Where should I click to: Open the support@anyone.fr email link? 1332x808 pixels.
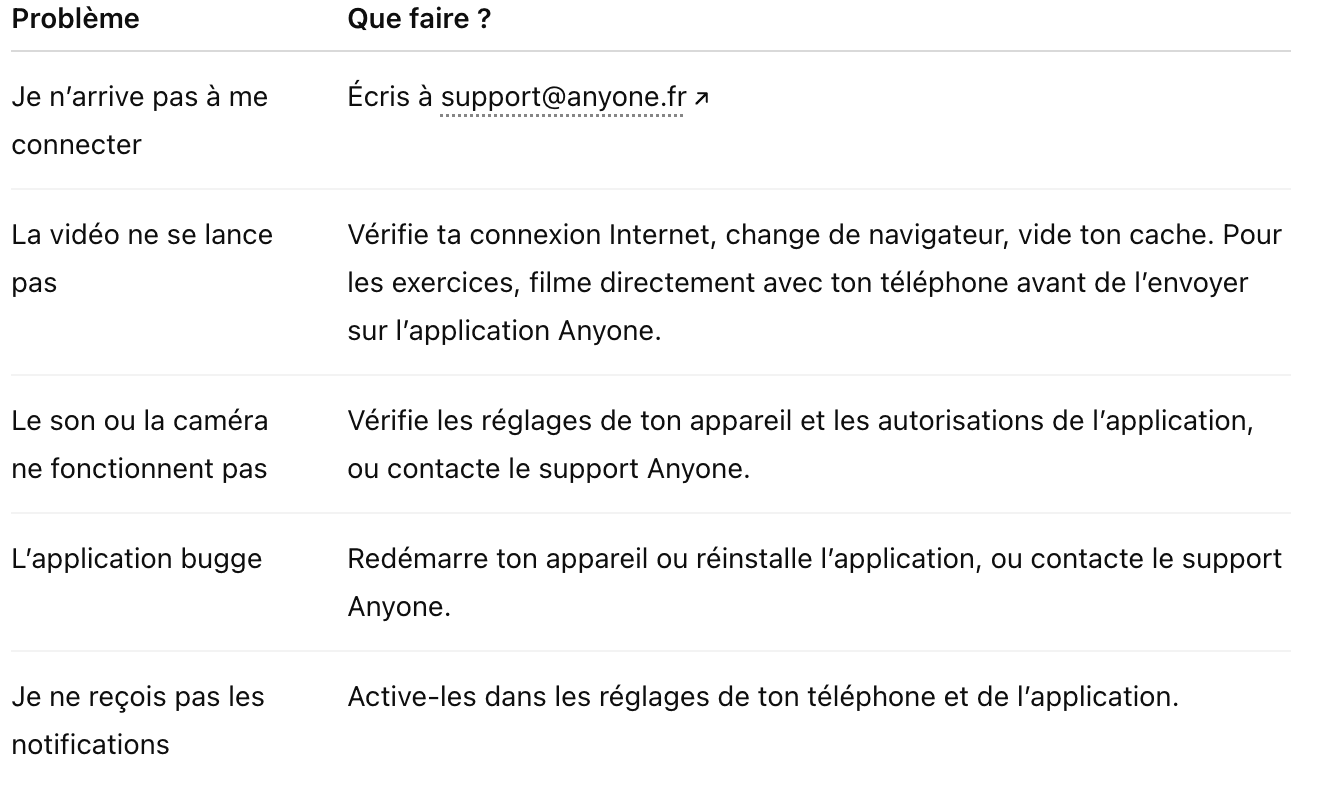click(563, 98)
